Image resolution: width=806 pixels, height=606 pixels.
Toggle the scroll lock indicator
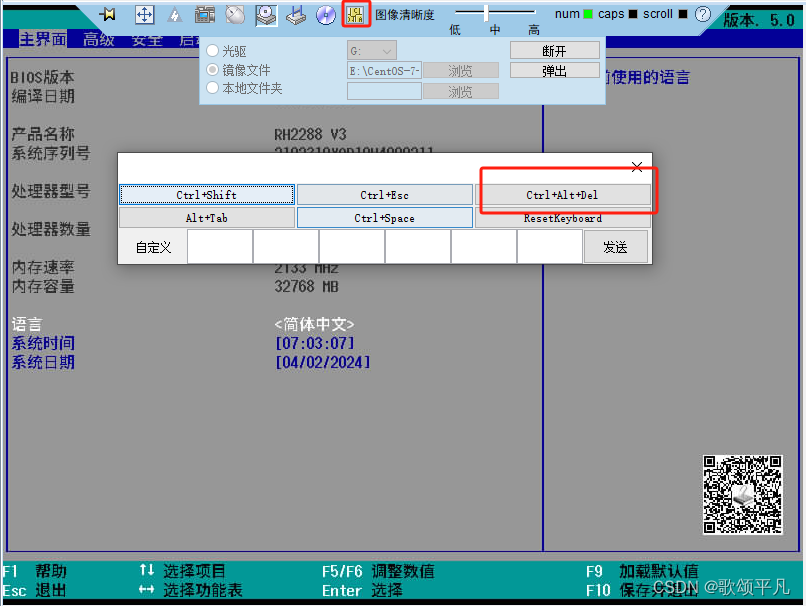[683, 14]
